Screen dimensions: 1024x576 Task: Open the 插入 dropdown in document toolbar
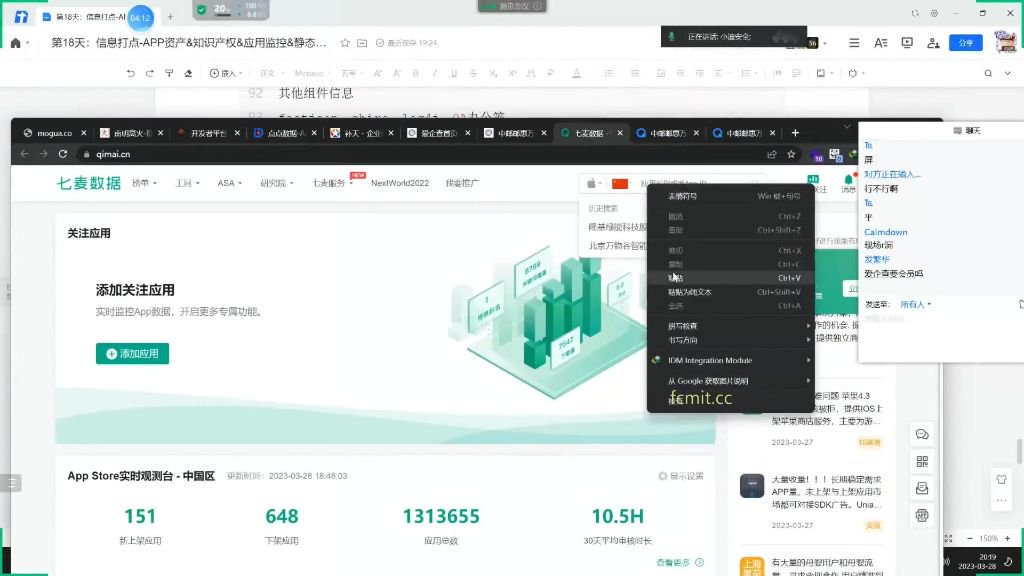coord(225,73)
